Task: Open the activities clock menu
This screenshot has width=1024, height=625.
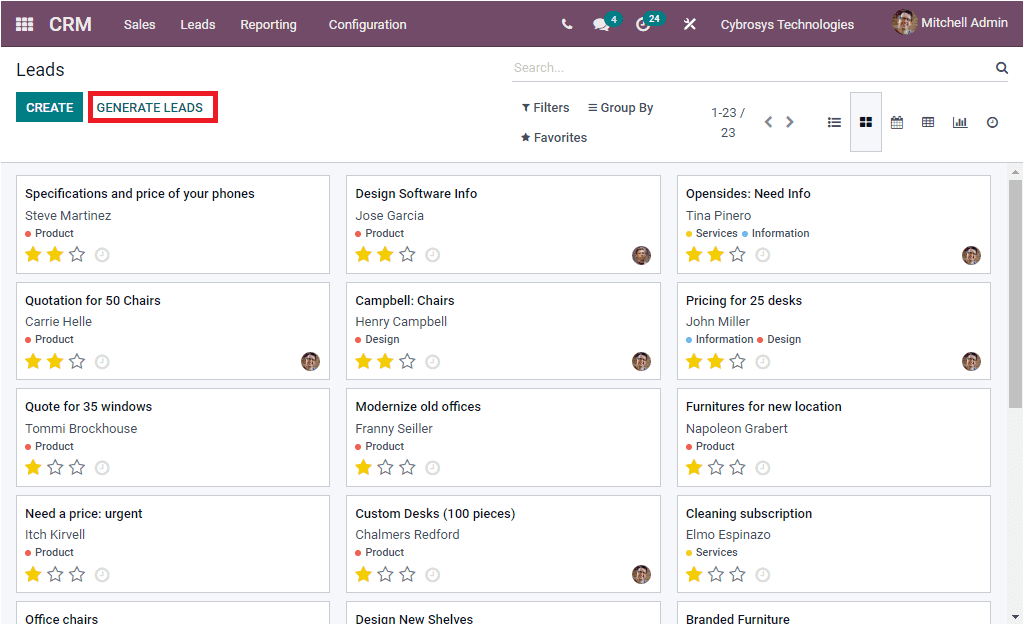Action: pyautogui.click(x=643, y=24)
